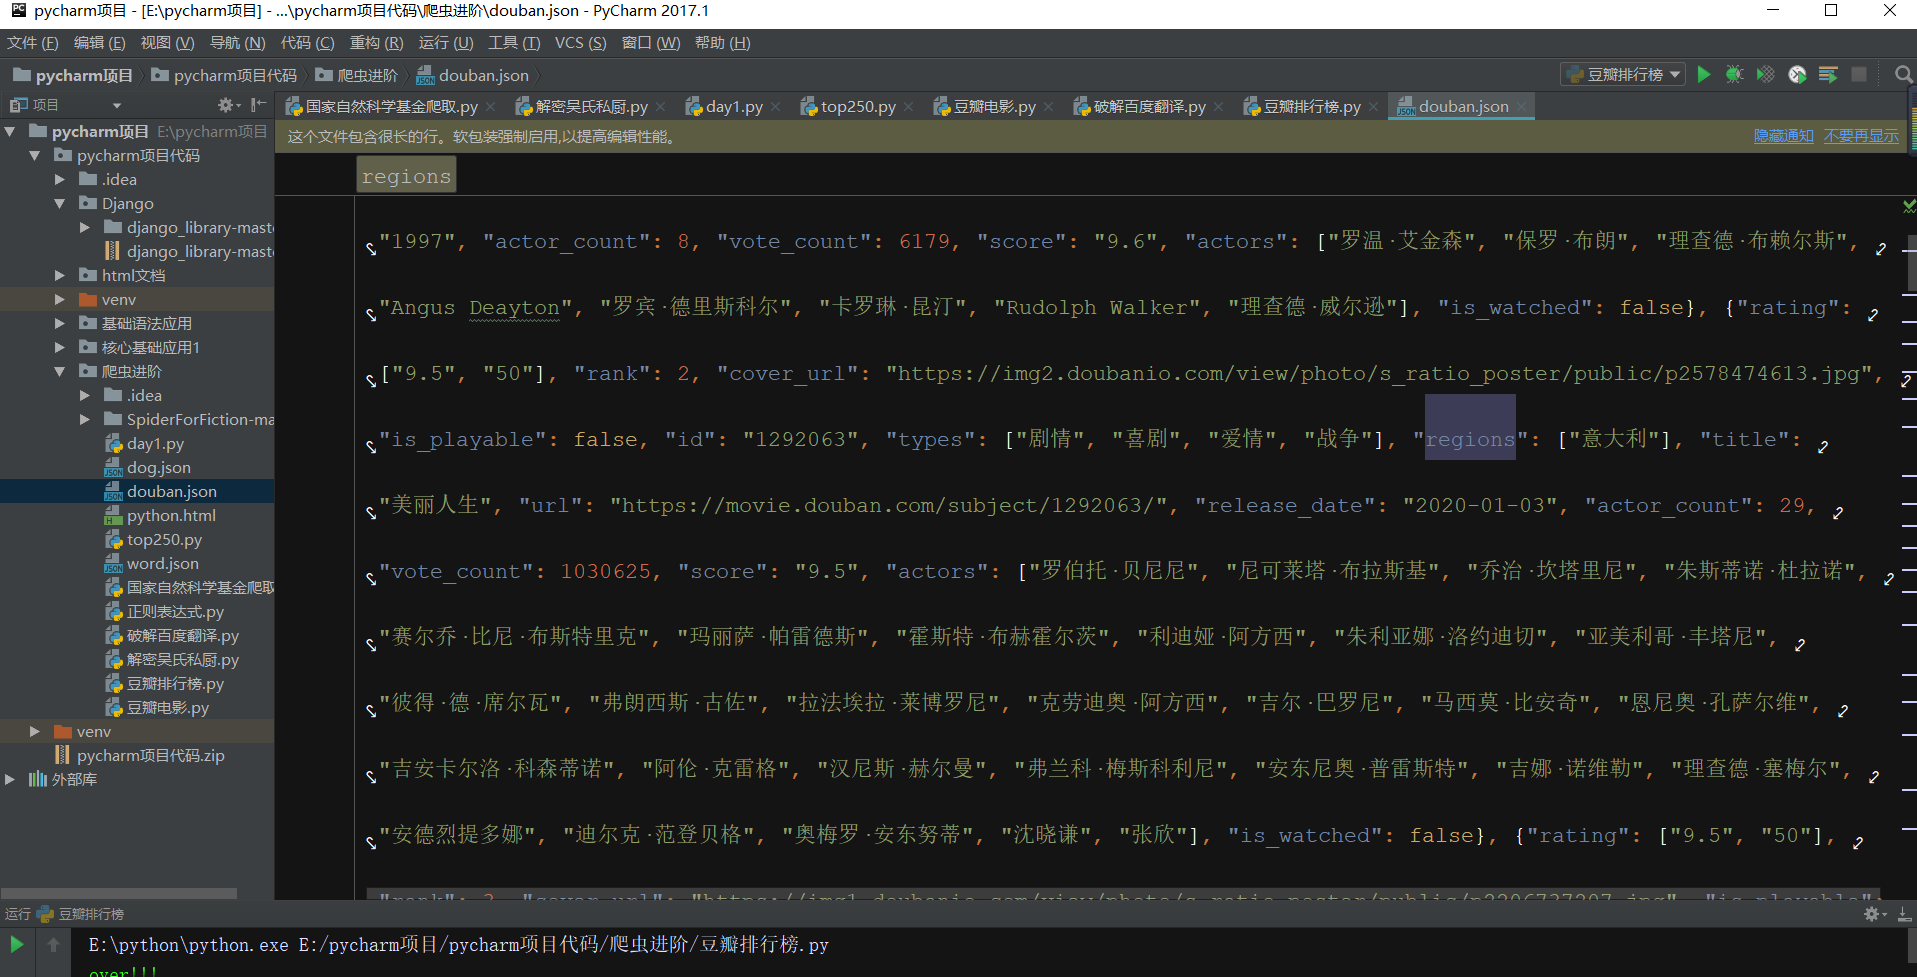Click the project tree horizontal scrollbar

119,893
